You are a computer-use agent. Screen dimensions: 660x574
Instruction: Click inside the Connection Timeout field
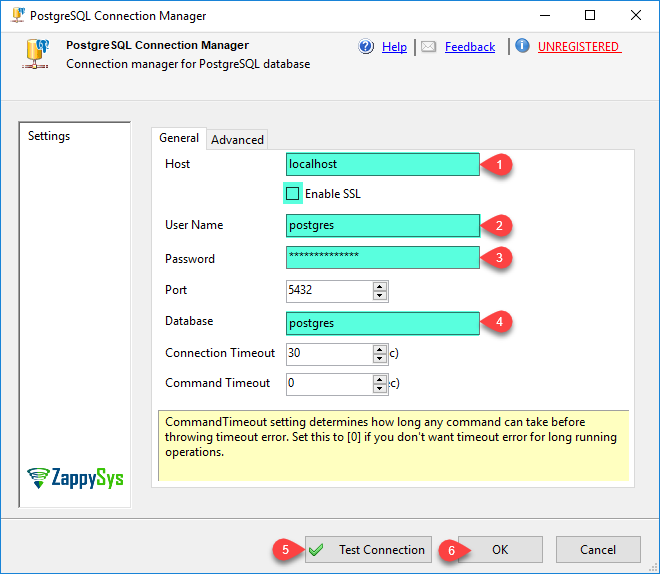pos(329,354)
